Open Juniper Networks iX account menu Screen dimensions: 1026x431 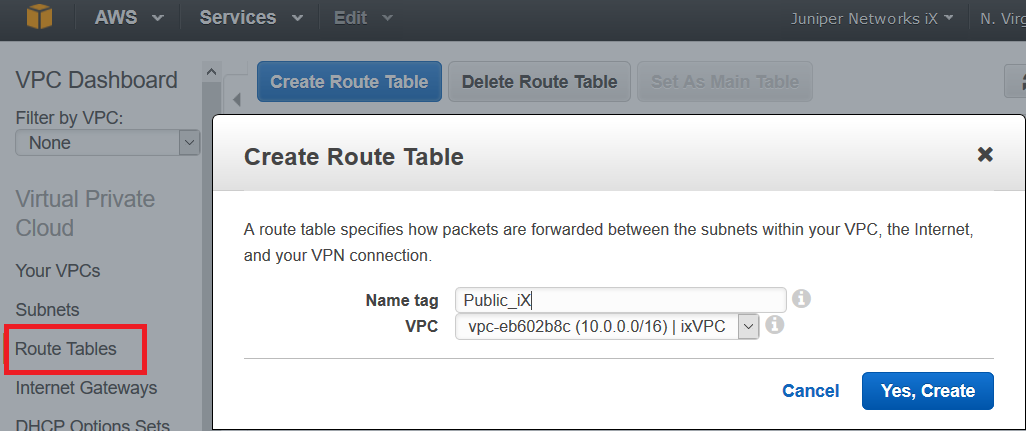point(872,18)
